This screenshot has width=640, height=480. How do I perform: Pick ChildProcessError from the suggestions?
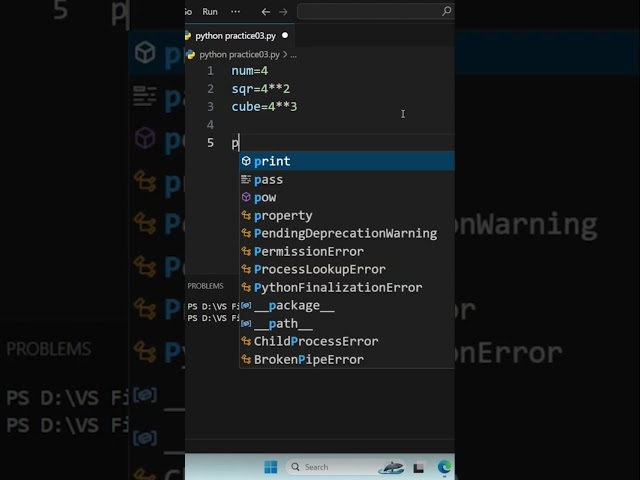click(347, 341)
